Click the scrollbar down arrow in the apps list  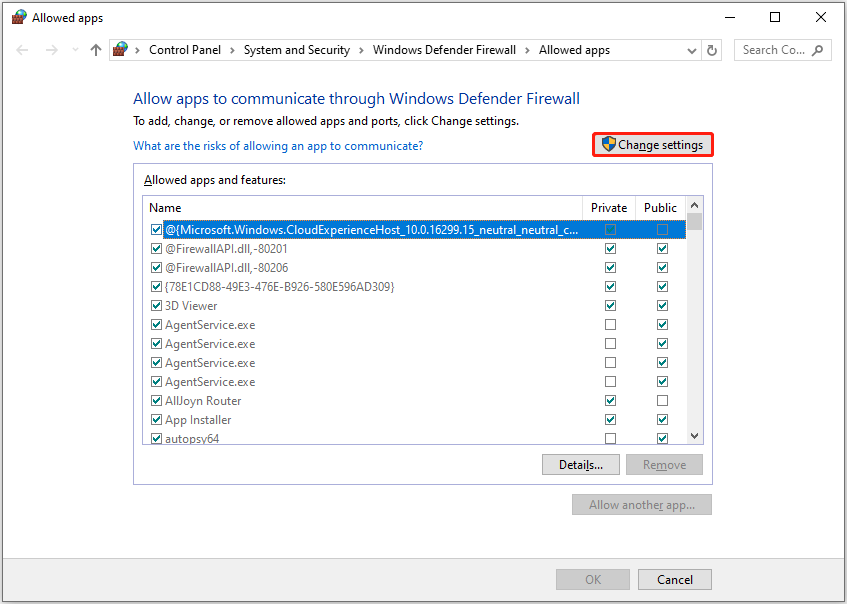tap(694, 438)
